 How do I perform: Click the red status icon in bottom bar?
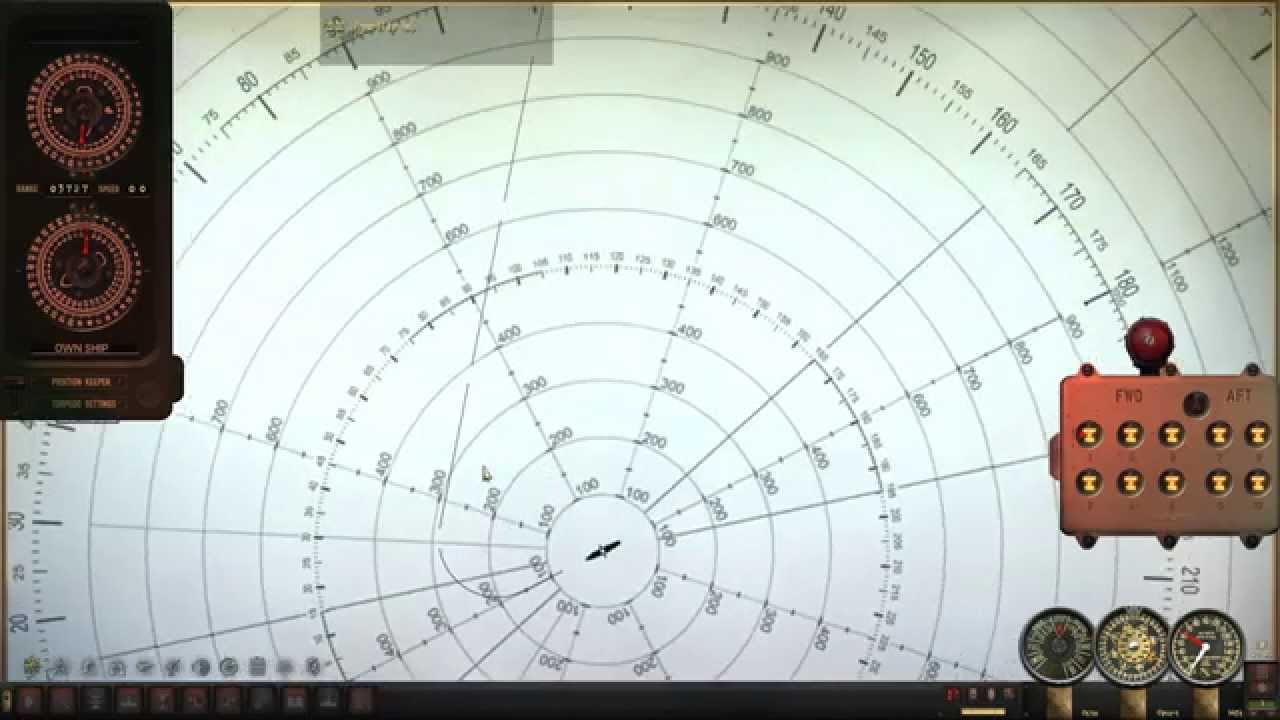[952, 693]
